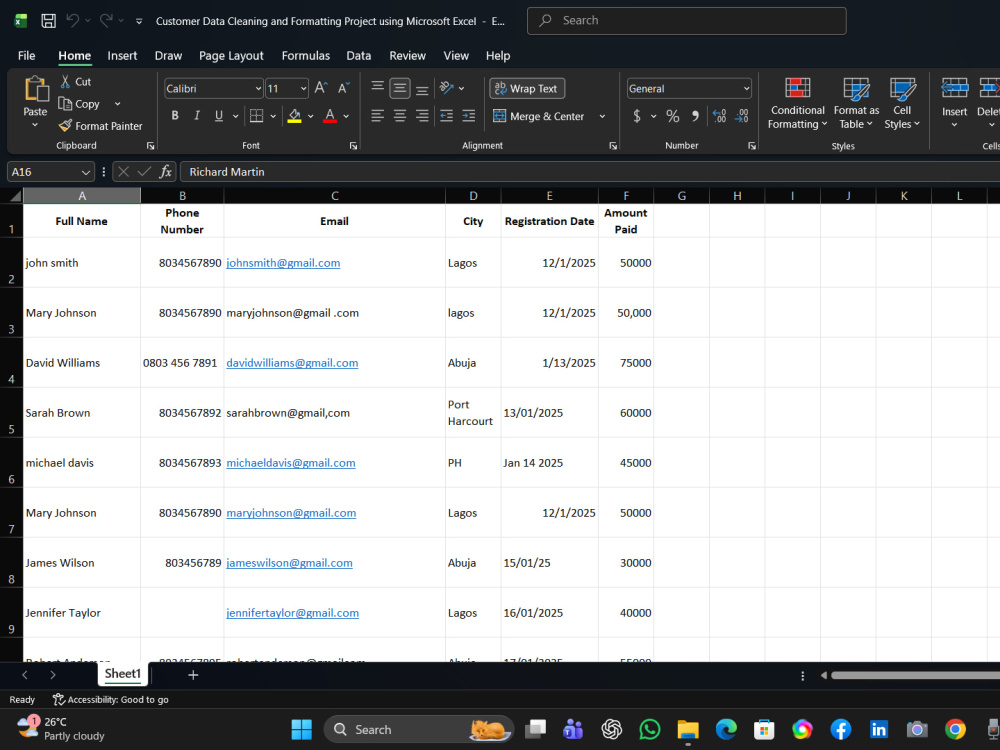The image size is (1000, 750).
Task: Click Decrease Indent icon
Action: point(446,116)
